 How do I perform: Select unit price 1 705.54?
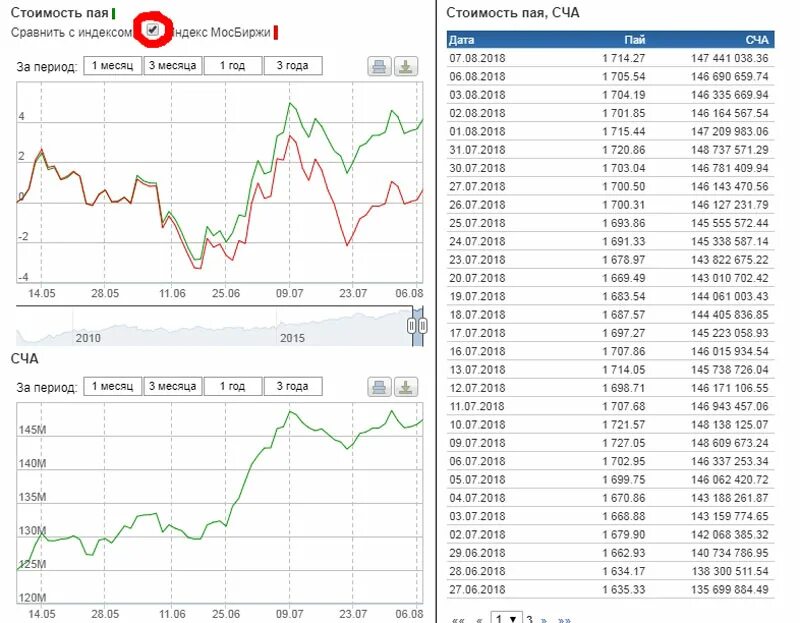[x=623, y=77]
